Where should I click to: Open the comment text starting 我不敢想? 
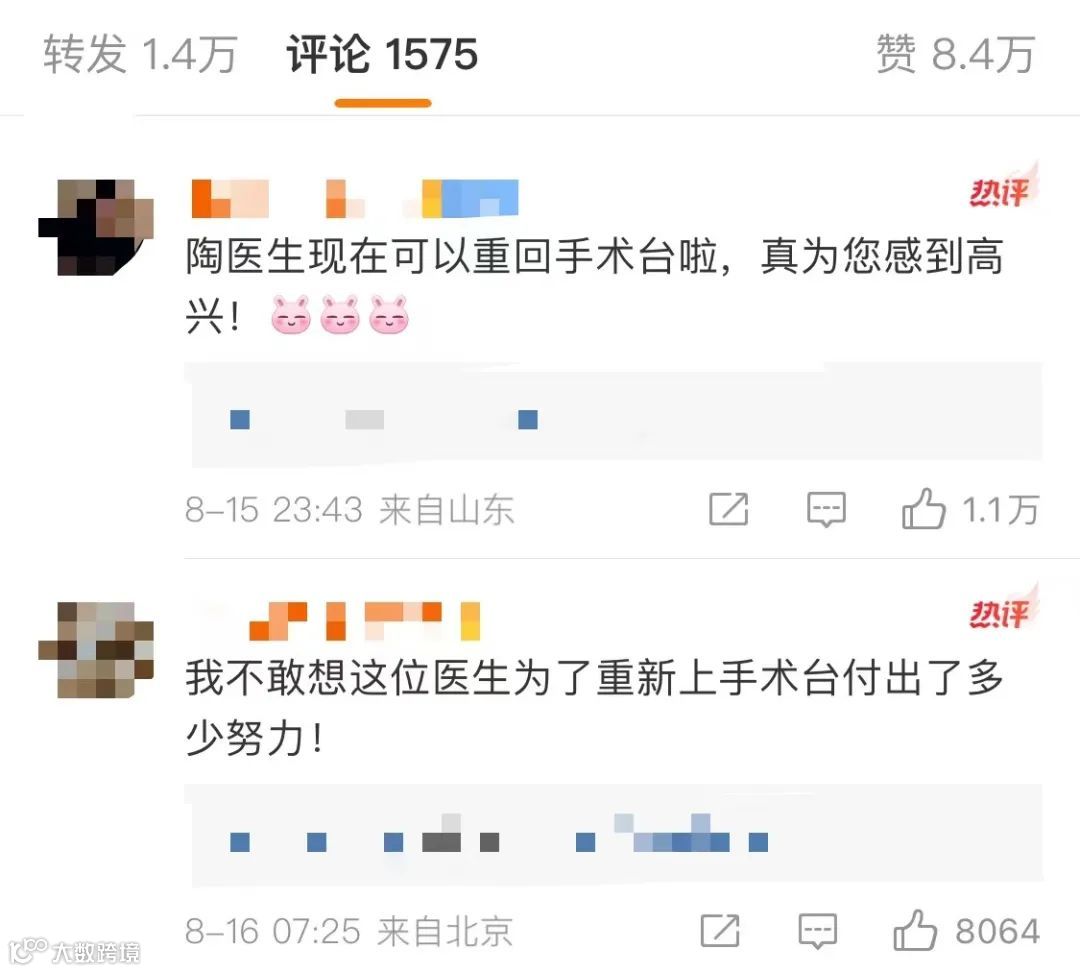(x=594, y=708)
